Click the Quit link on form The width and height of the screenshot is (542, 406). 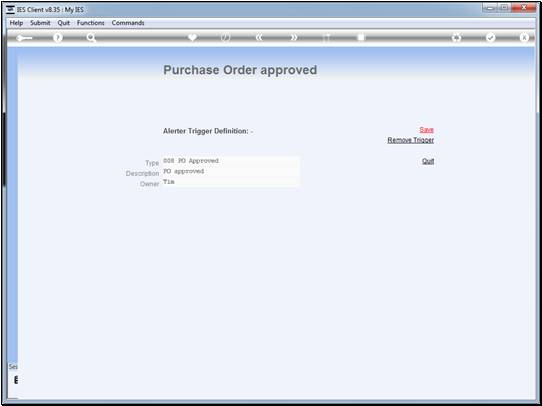click(x=428, y=161)
